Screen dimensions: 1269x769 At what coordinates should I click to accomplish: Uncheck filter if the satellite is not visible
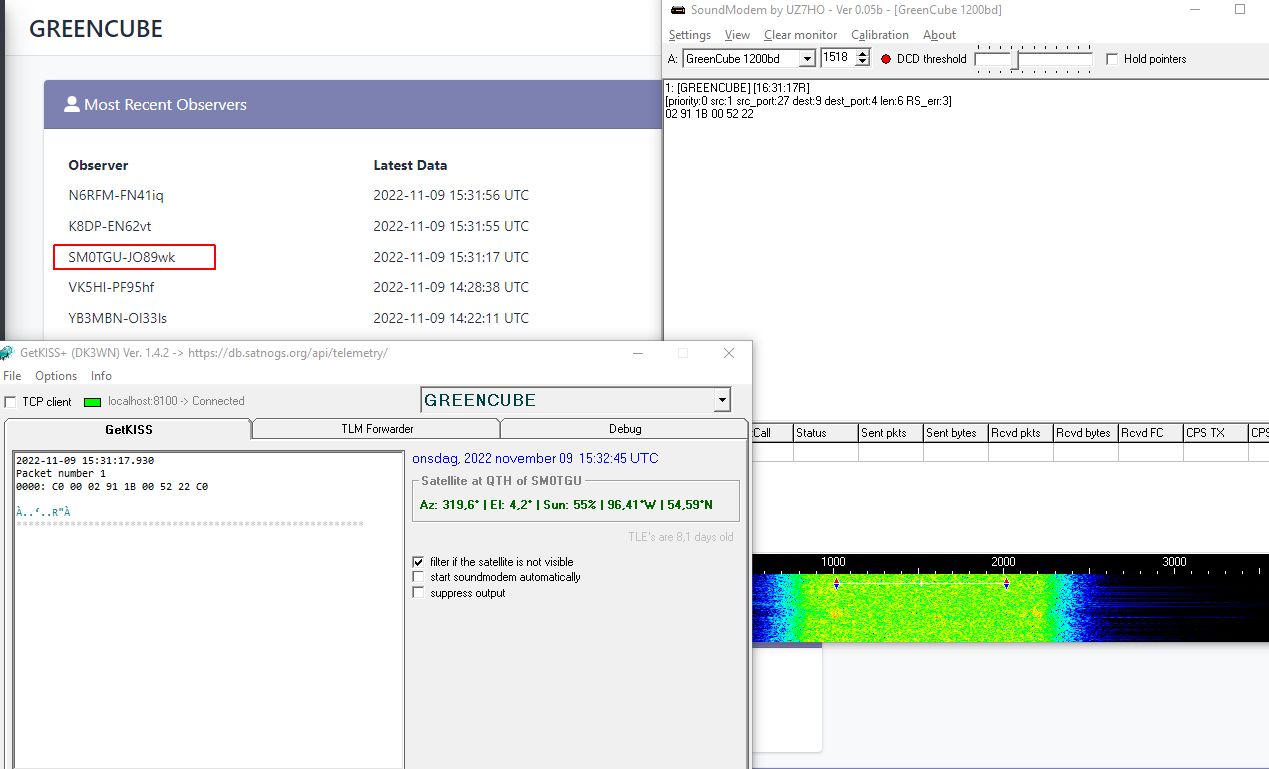click(x=418, y=561)
